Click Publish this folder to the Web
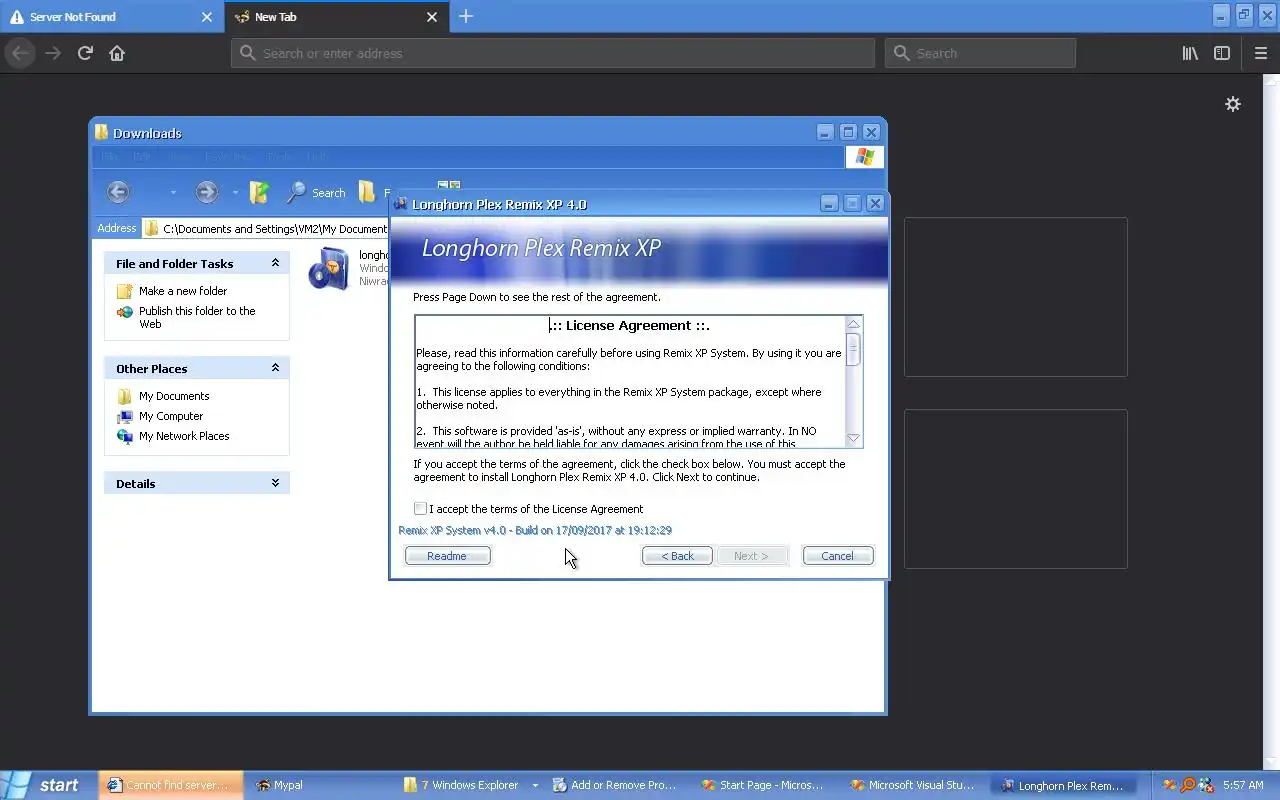This screenshot has width=1280, height=800. click(x=197, y=317)
